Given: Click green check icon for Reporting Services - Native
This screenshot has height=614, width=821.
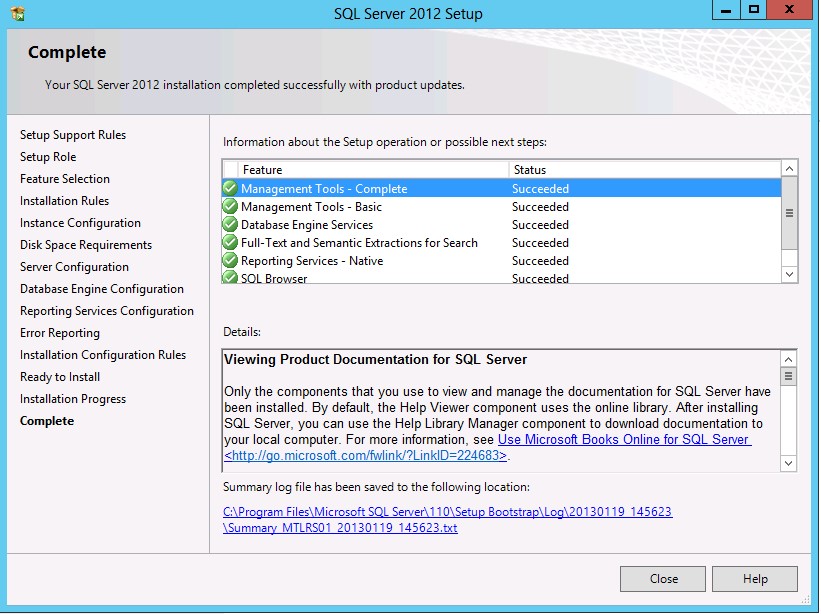Looking at the screenshot, I should point(230,261).
